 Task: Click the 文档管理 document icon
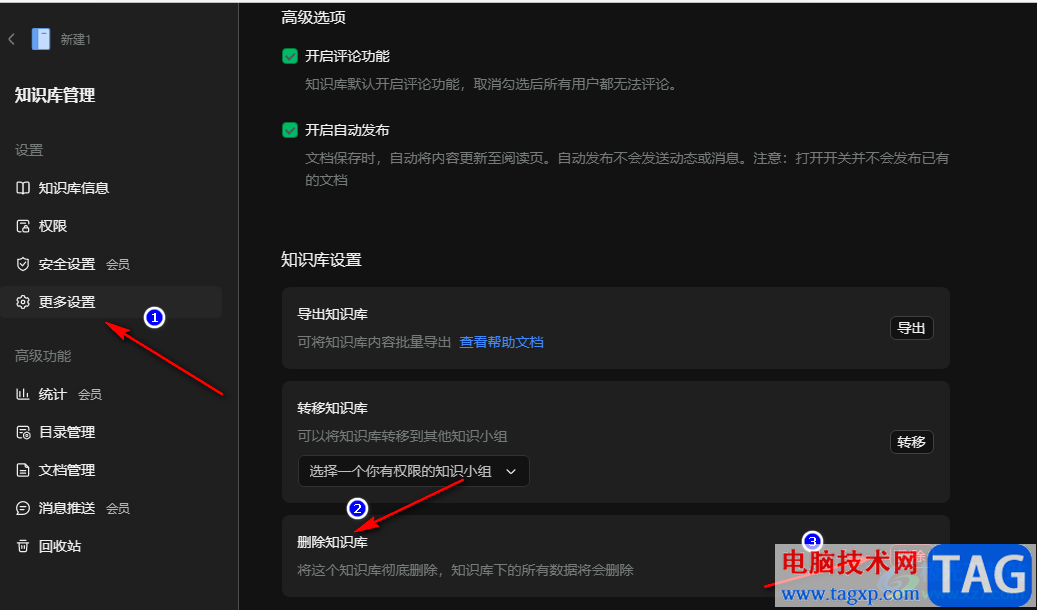click(x=23, y=470)
